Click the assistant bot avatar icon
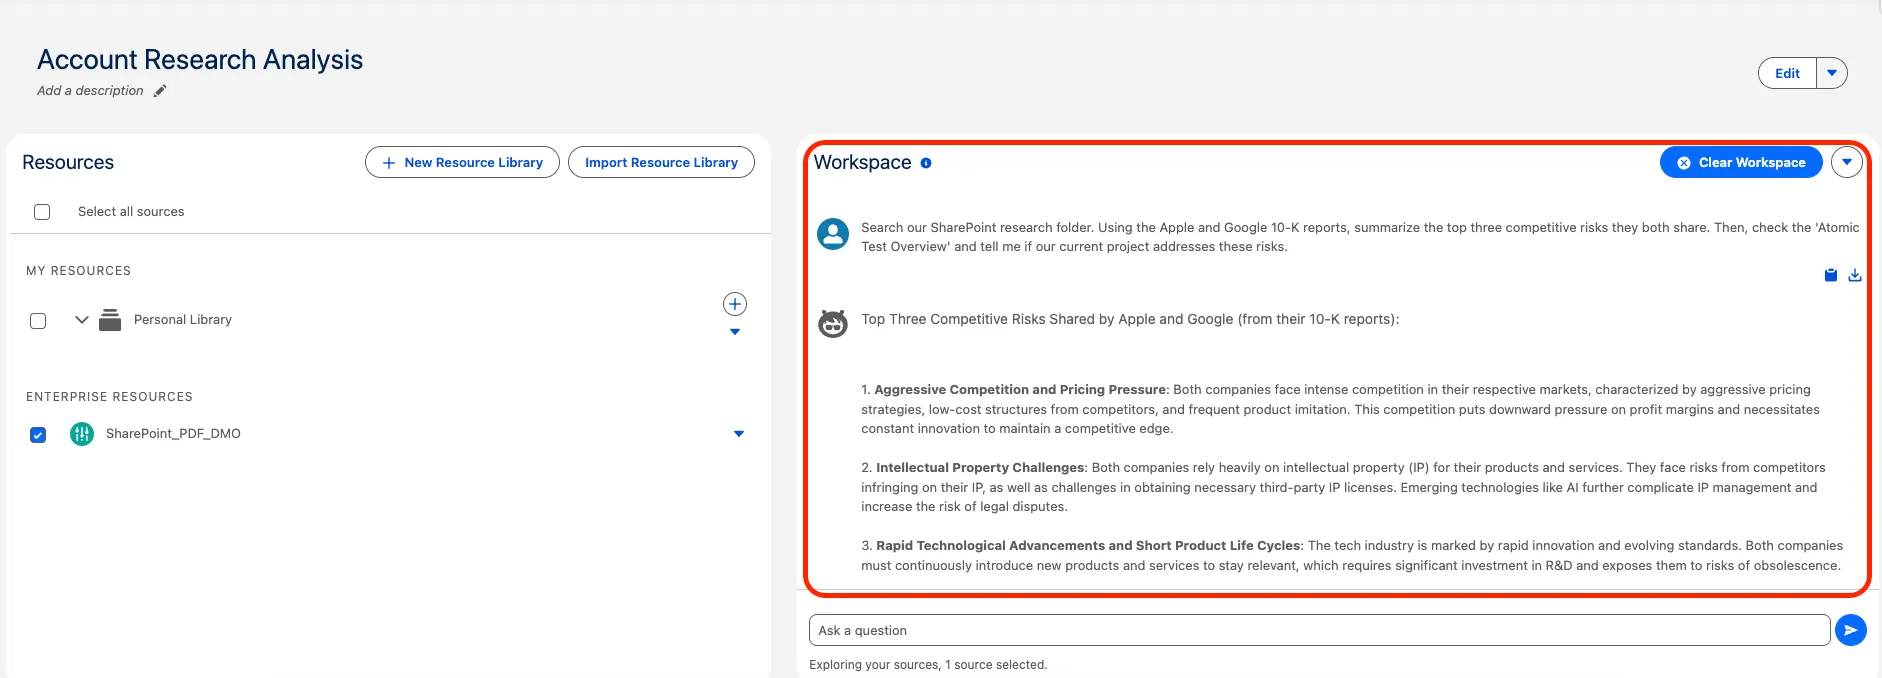 833,323
